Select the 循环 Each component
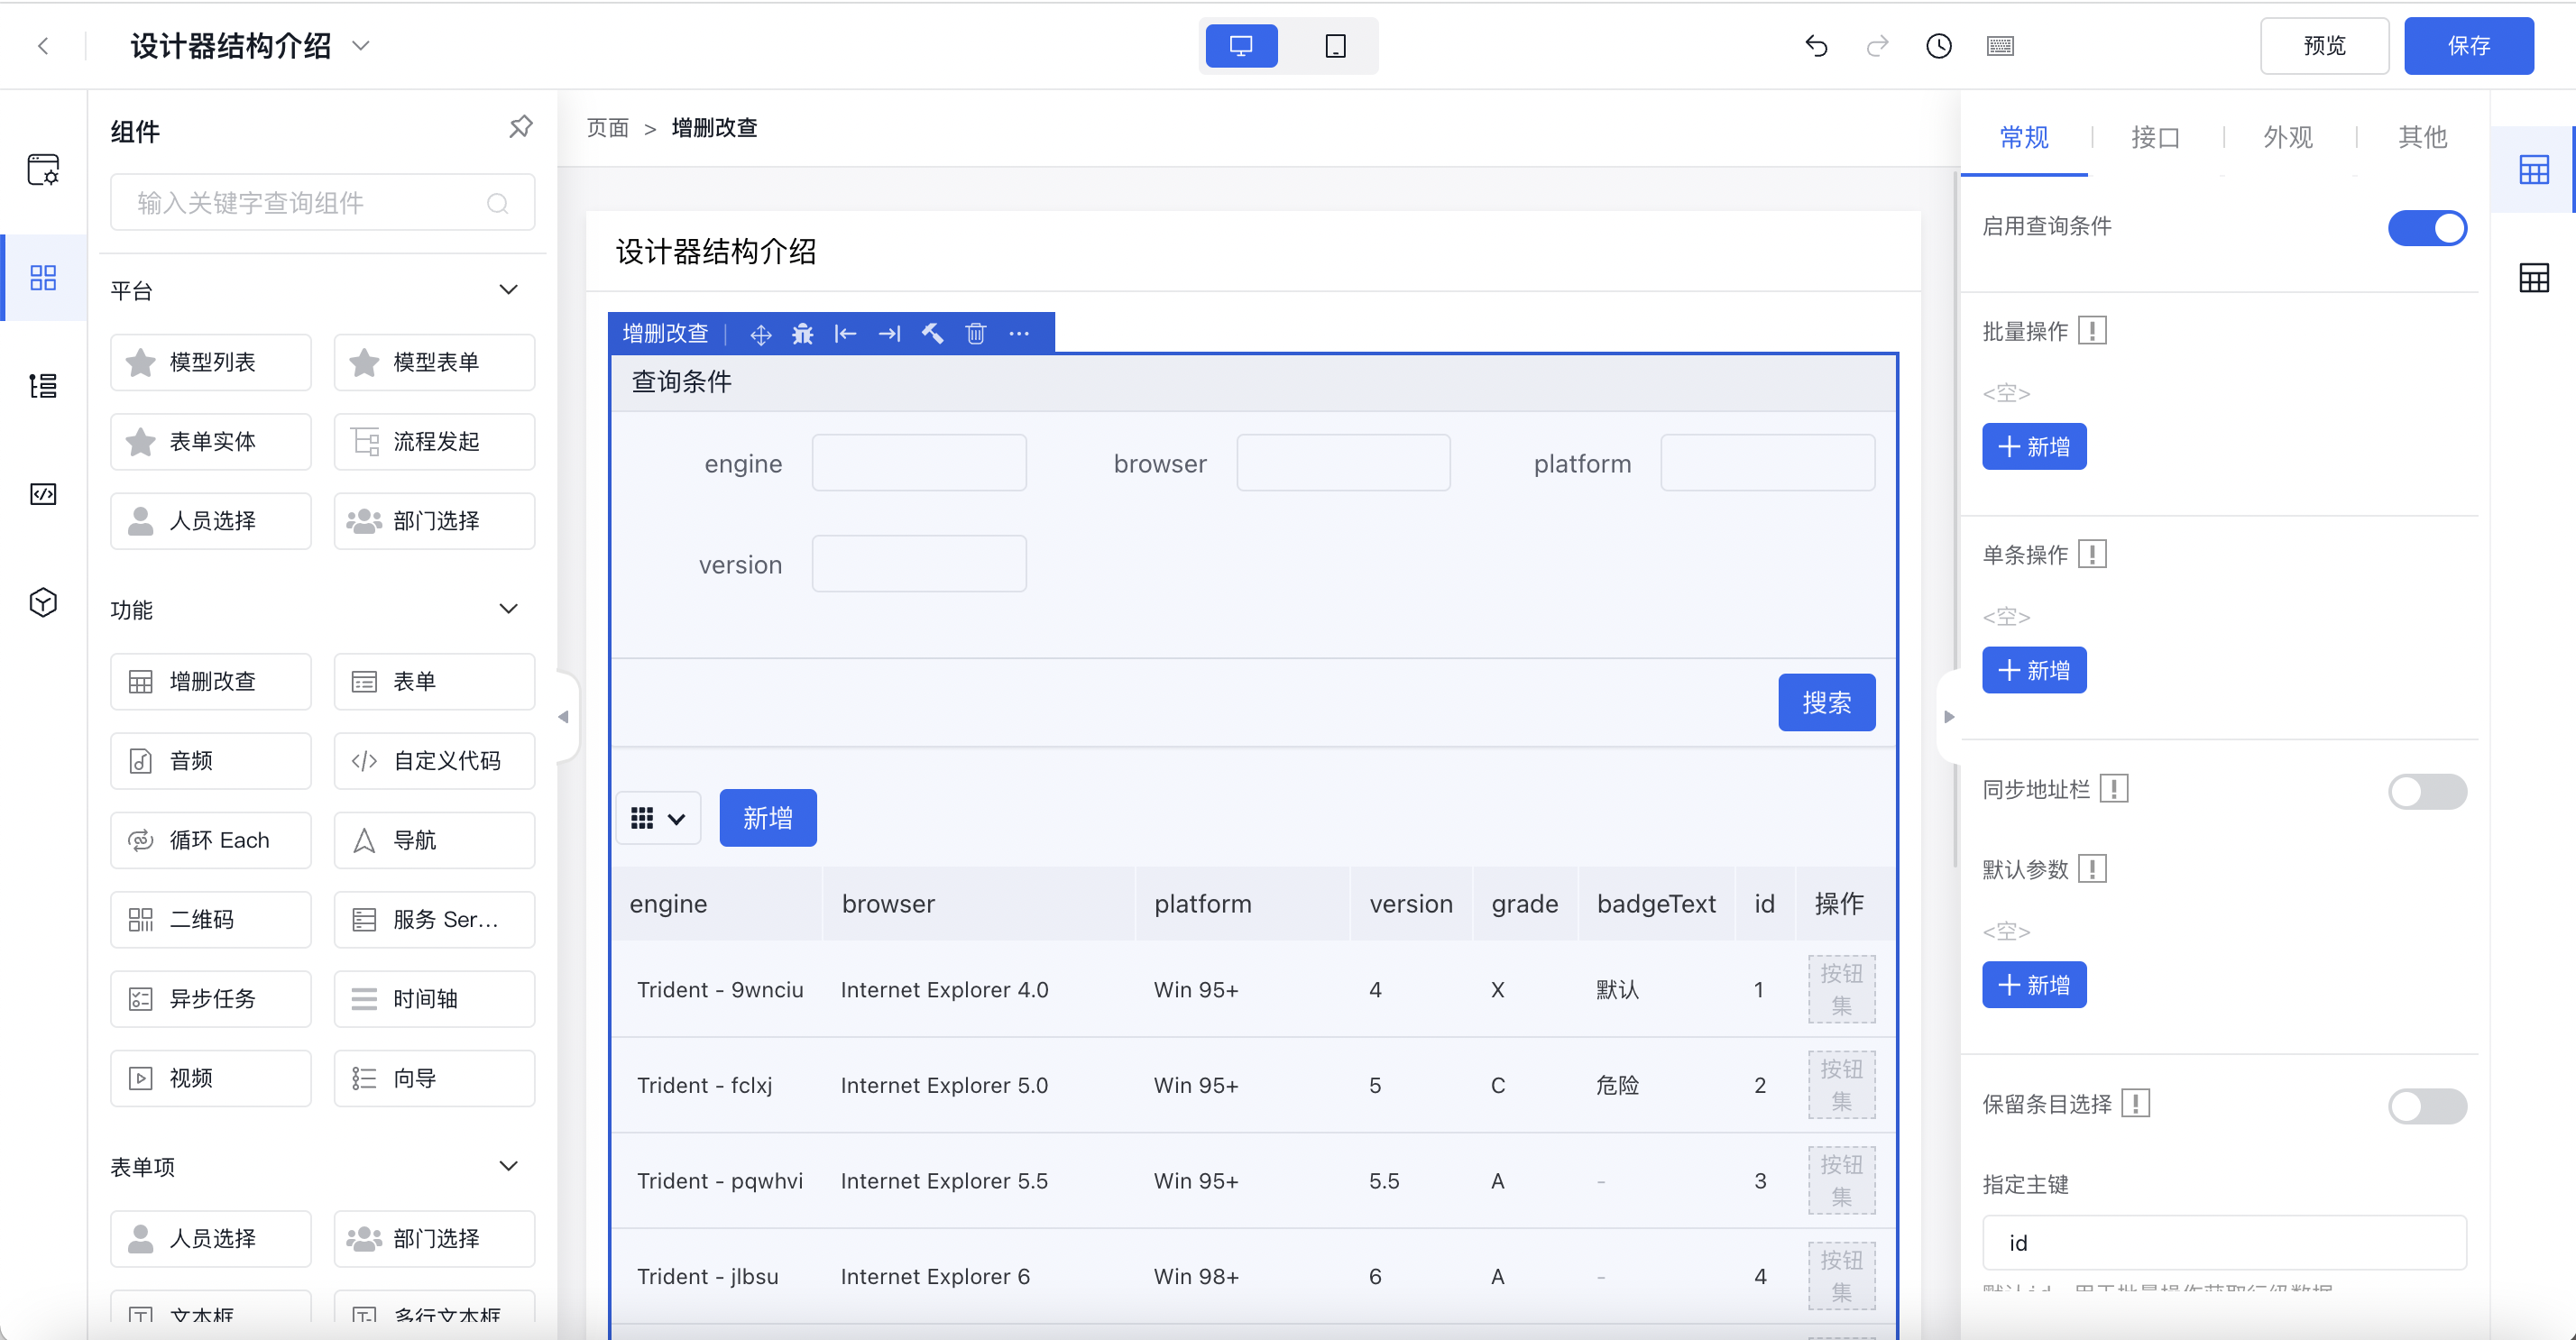 coord(211,840)
